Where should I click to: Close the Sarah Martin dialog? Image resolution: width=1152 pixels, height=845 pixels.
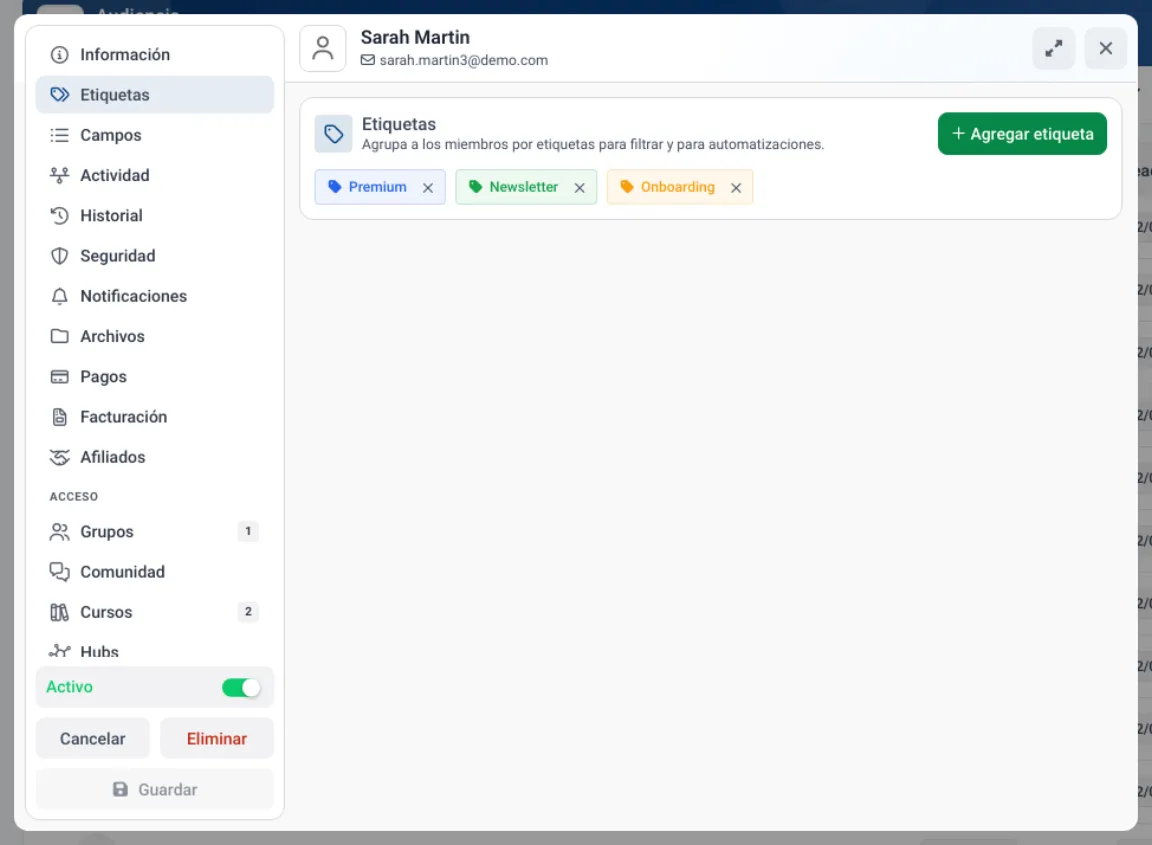click(1106, 48)
